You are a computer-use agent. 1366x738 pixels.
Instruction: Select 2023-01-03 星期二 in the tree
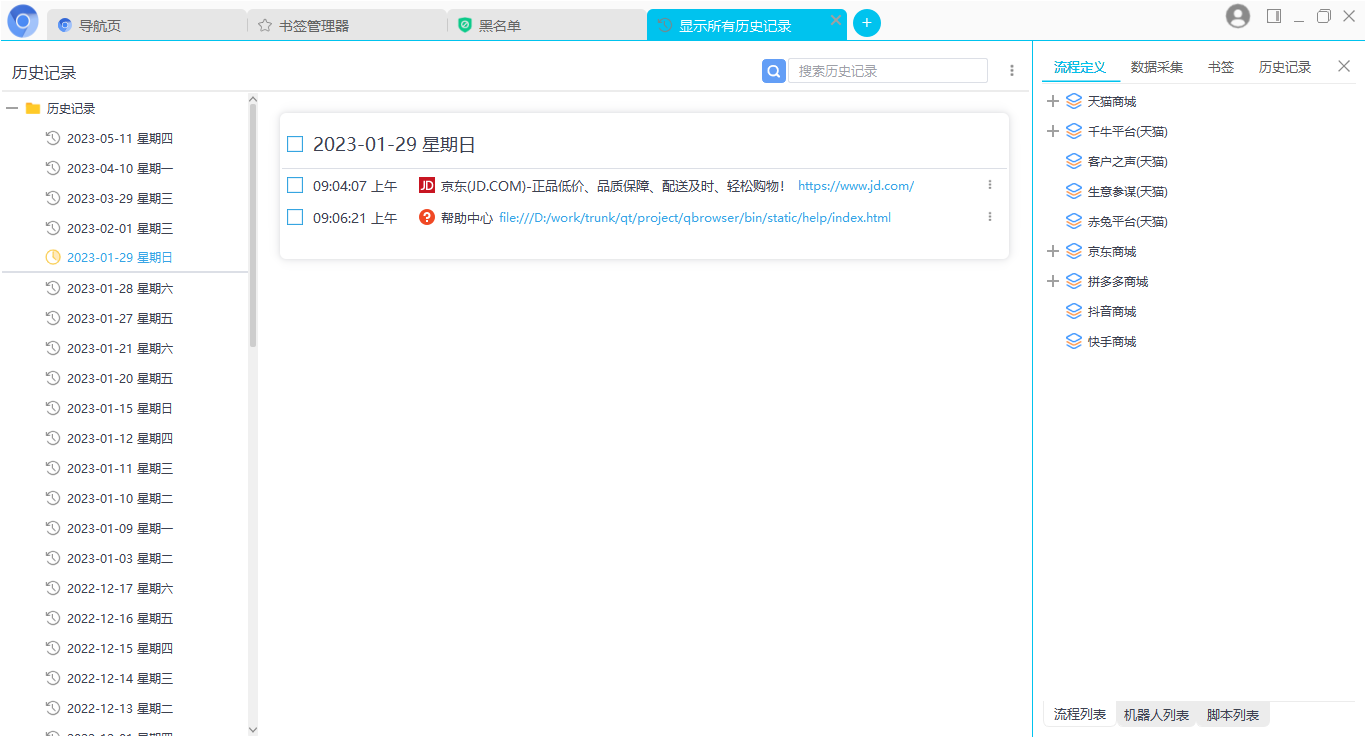tap(120, 558)
